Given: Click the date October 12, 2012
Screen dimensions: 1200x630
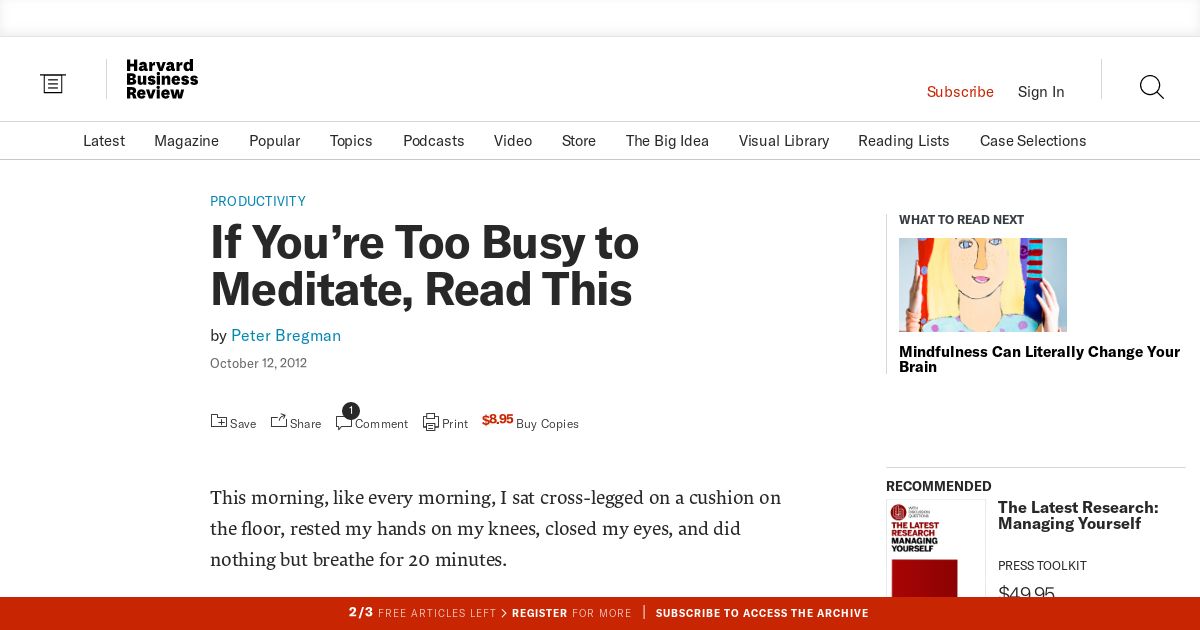Looking at the screenshot, I should coord(258,363).
